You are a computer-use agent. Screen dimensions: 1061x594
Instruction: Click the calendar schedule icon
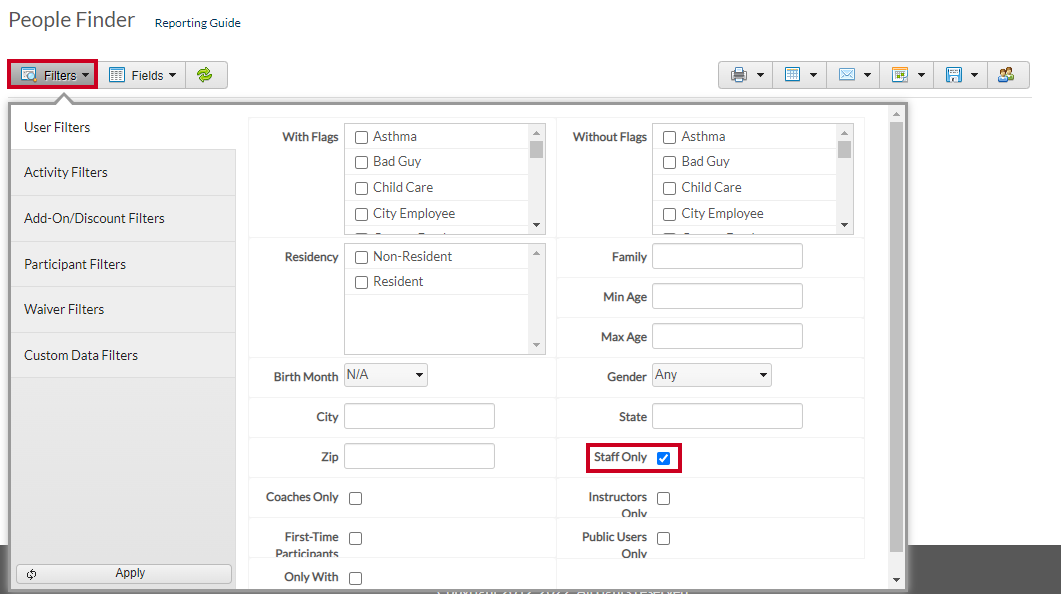[900, 74]
